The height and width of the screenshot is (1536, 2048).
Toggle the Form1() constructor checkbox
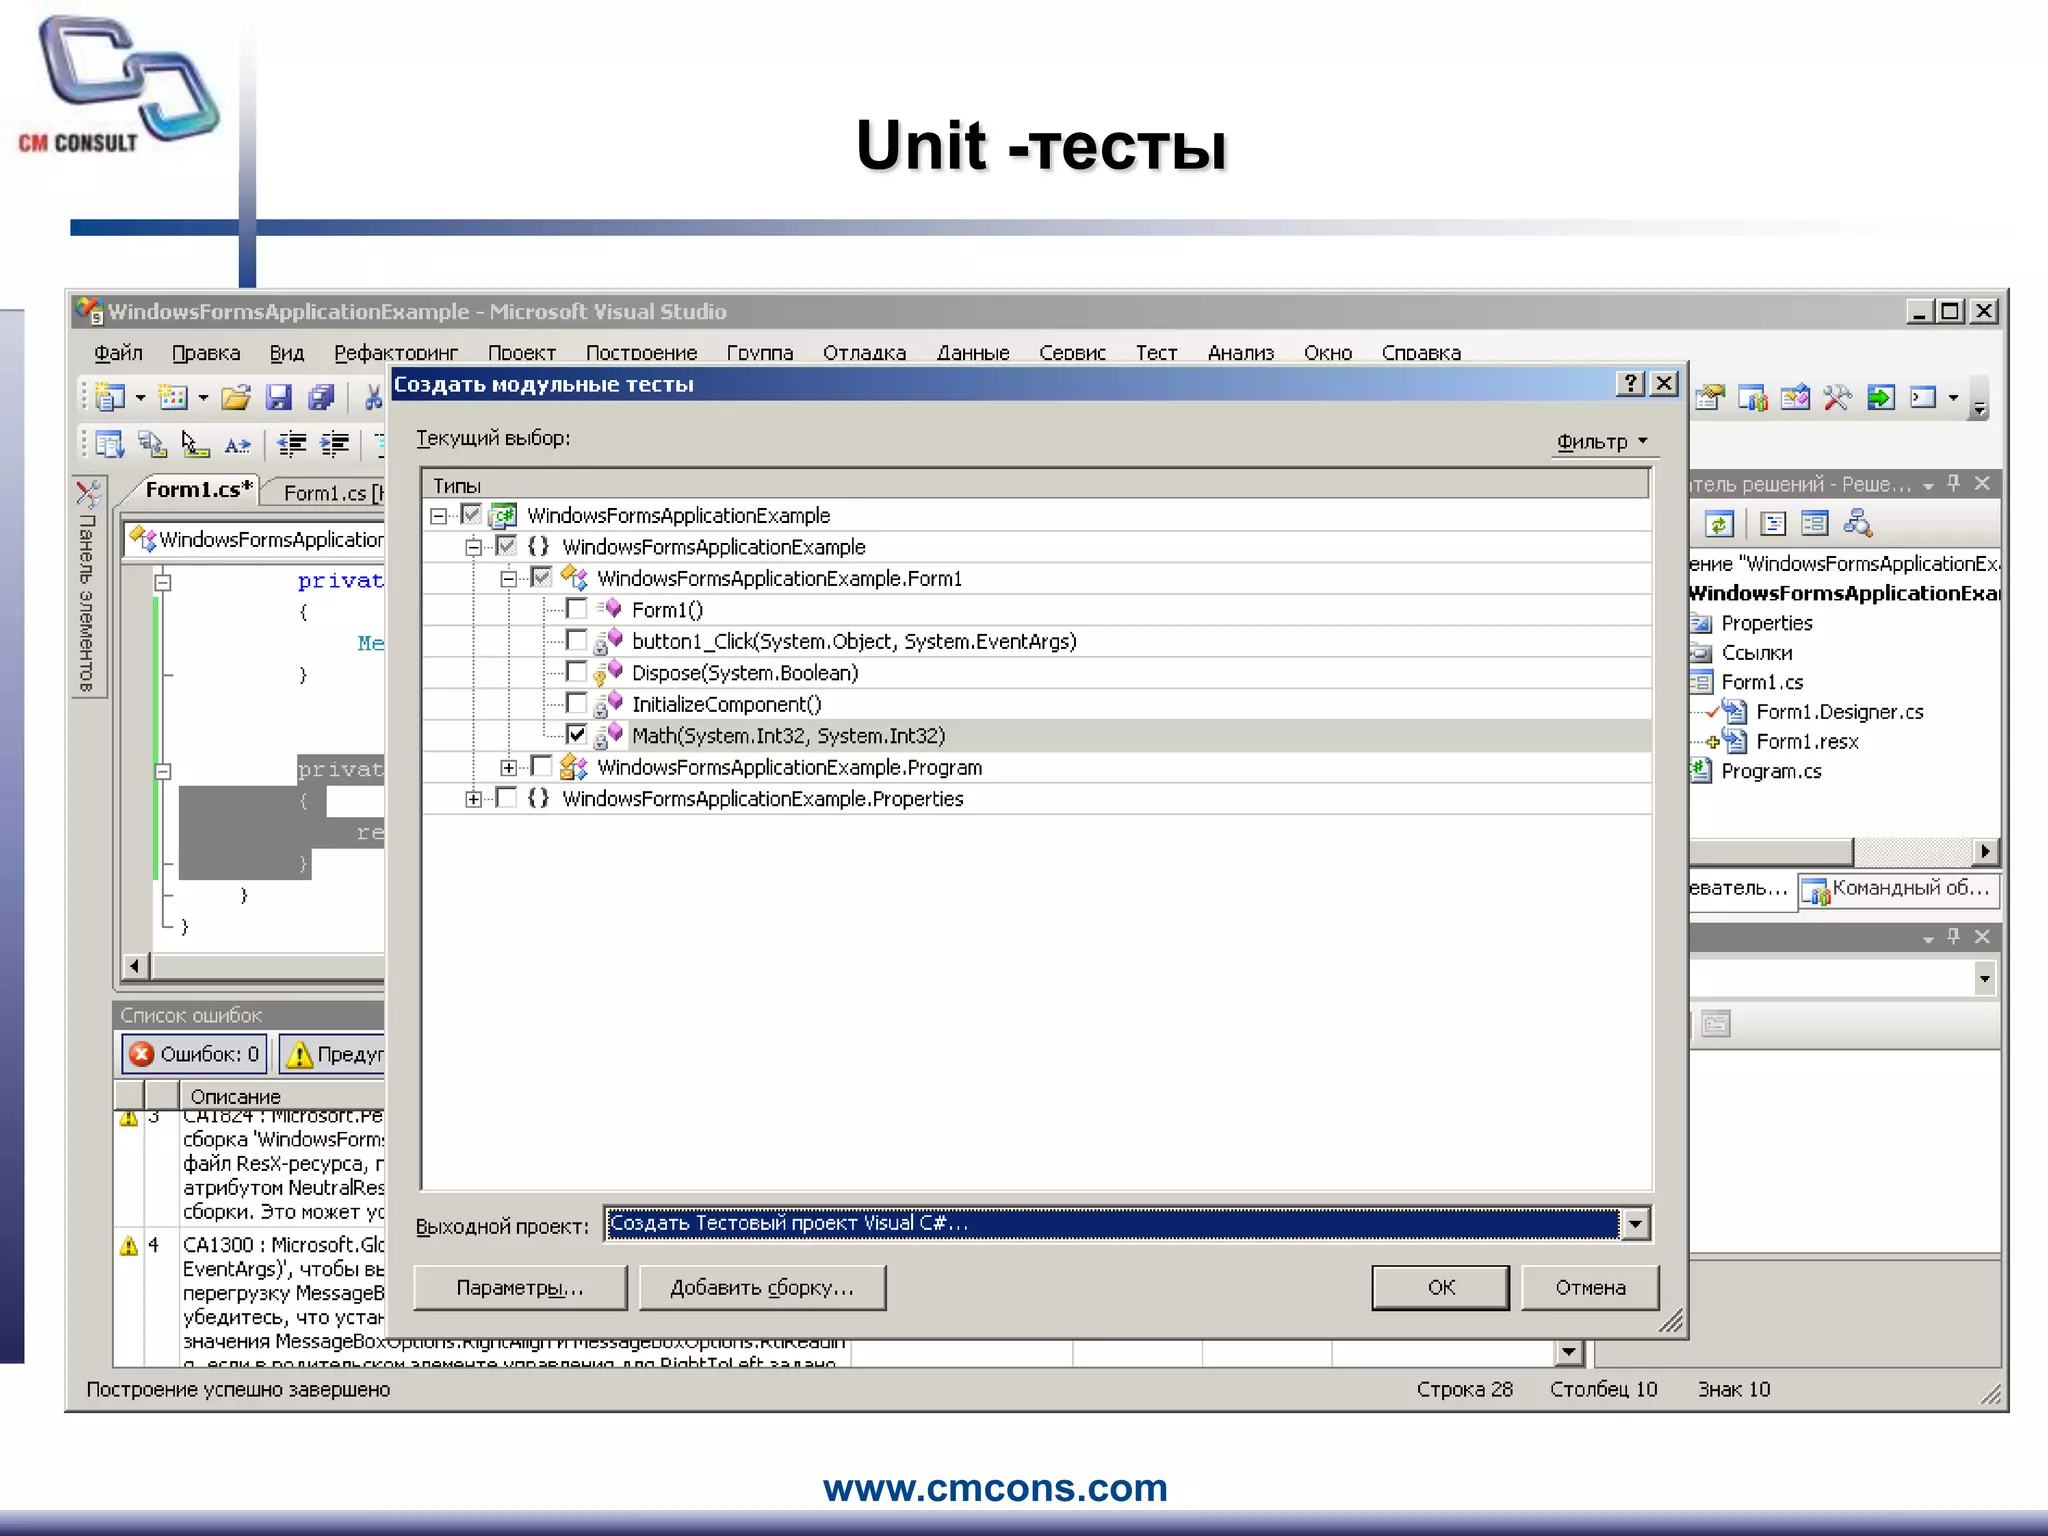[576, 608]
